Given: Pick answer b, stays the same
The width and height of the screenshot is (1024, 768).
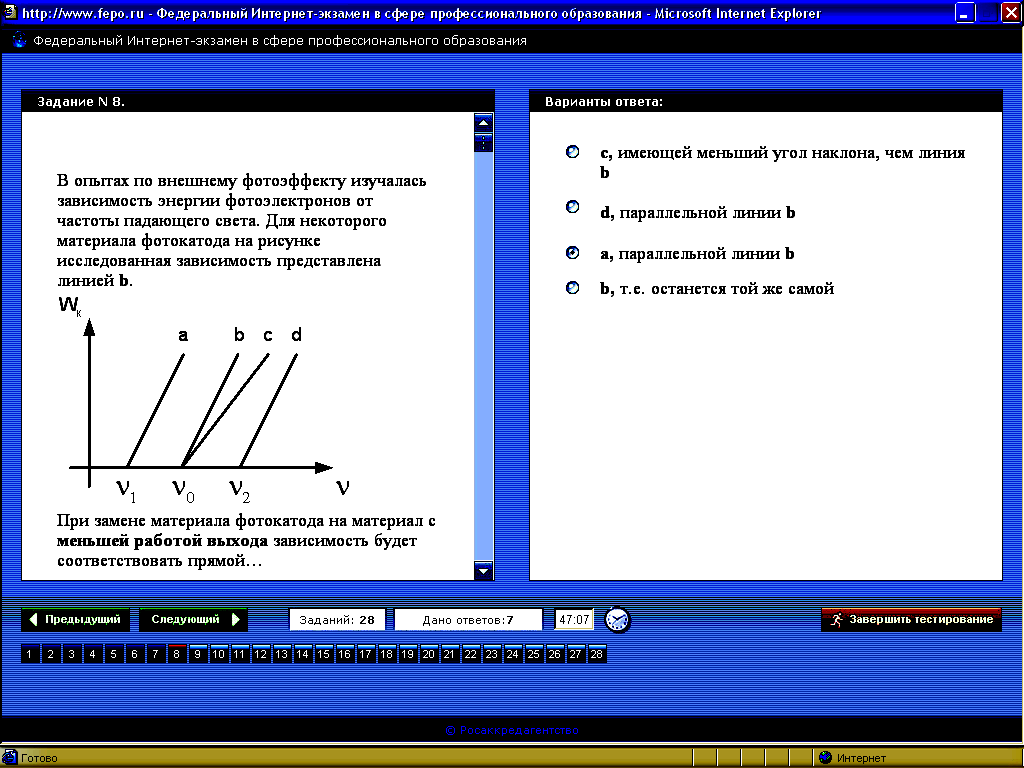Looking at the screenshot, I should tap(572, 287).
